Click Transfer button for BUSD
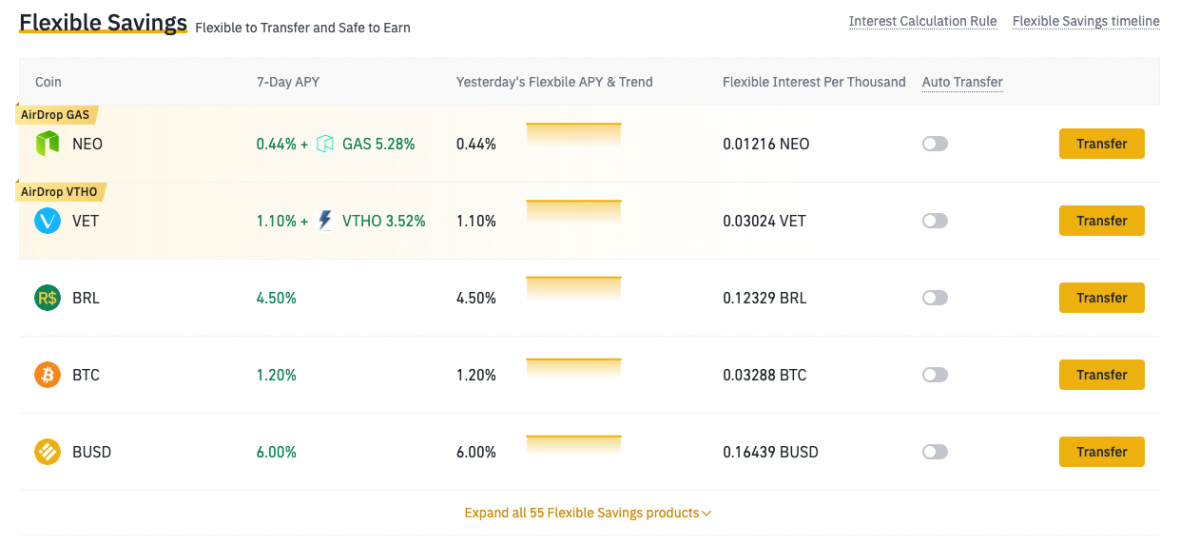Image resolution: width=1200 pixels, height=544 pixels. [1102, 452]
